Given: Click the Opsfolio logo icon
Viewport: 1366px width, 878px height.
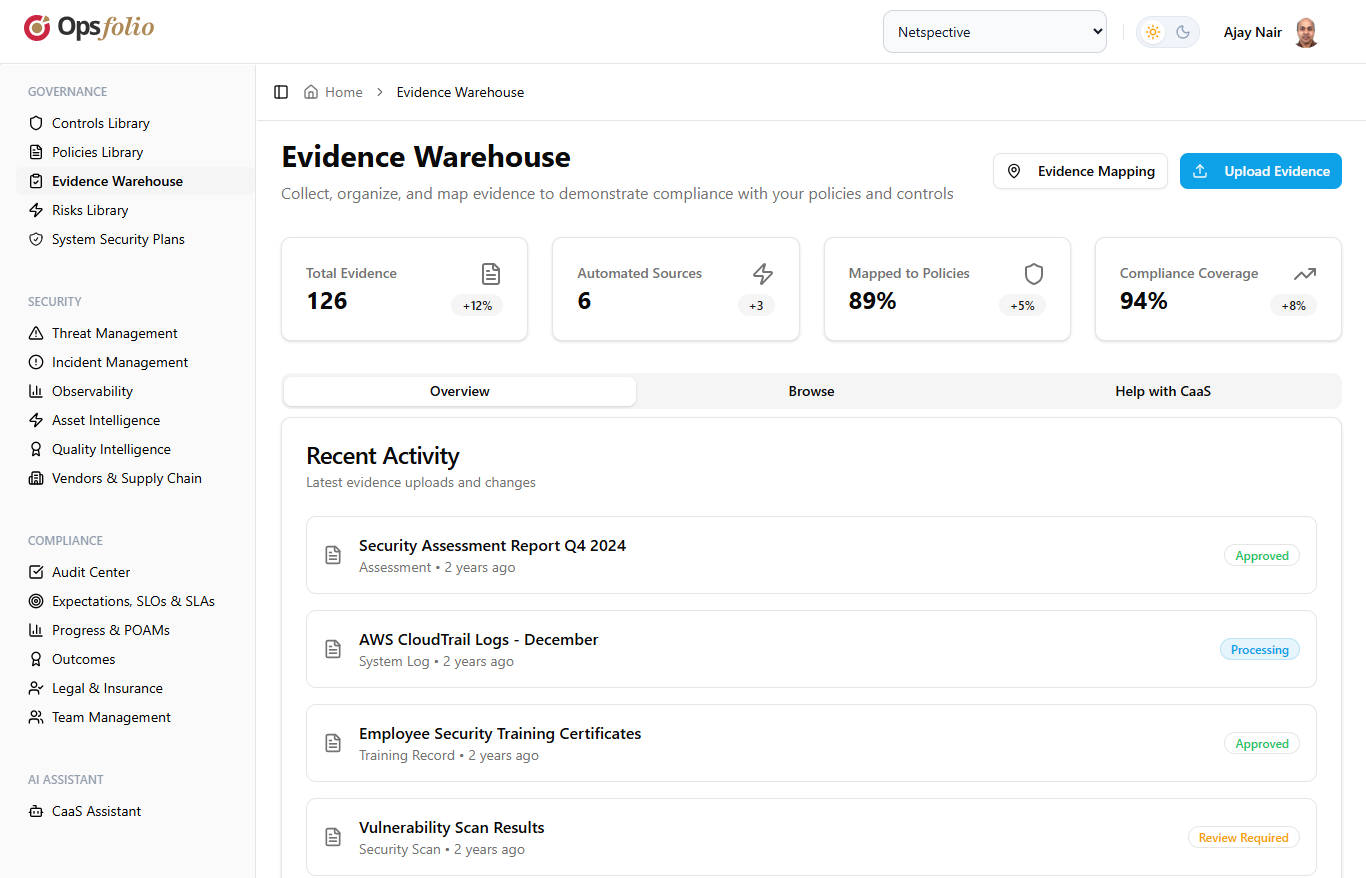Looking at the screenshot, I should [x=36, y=29].
